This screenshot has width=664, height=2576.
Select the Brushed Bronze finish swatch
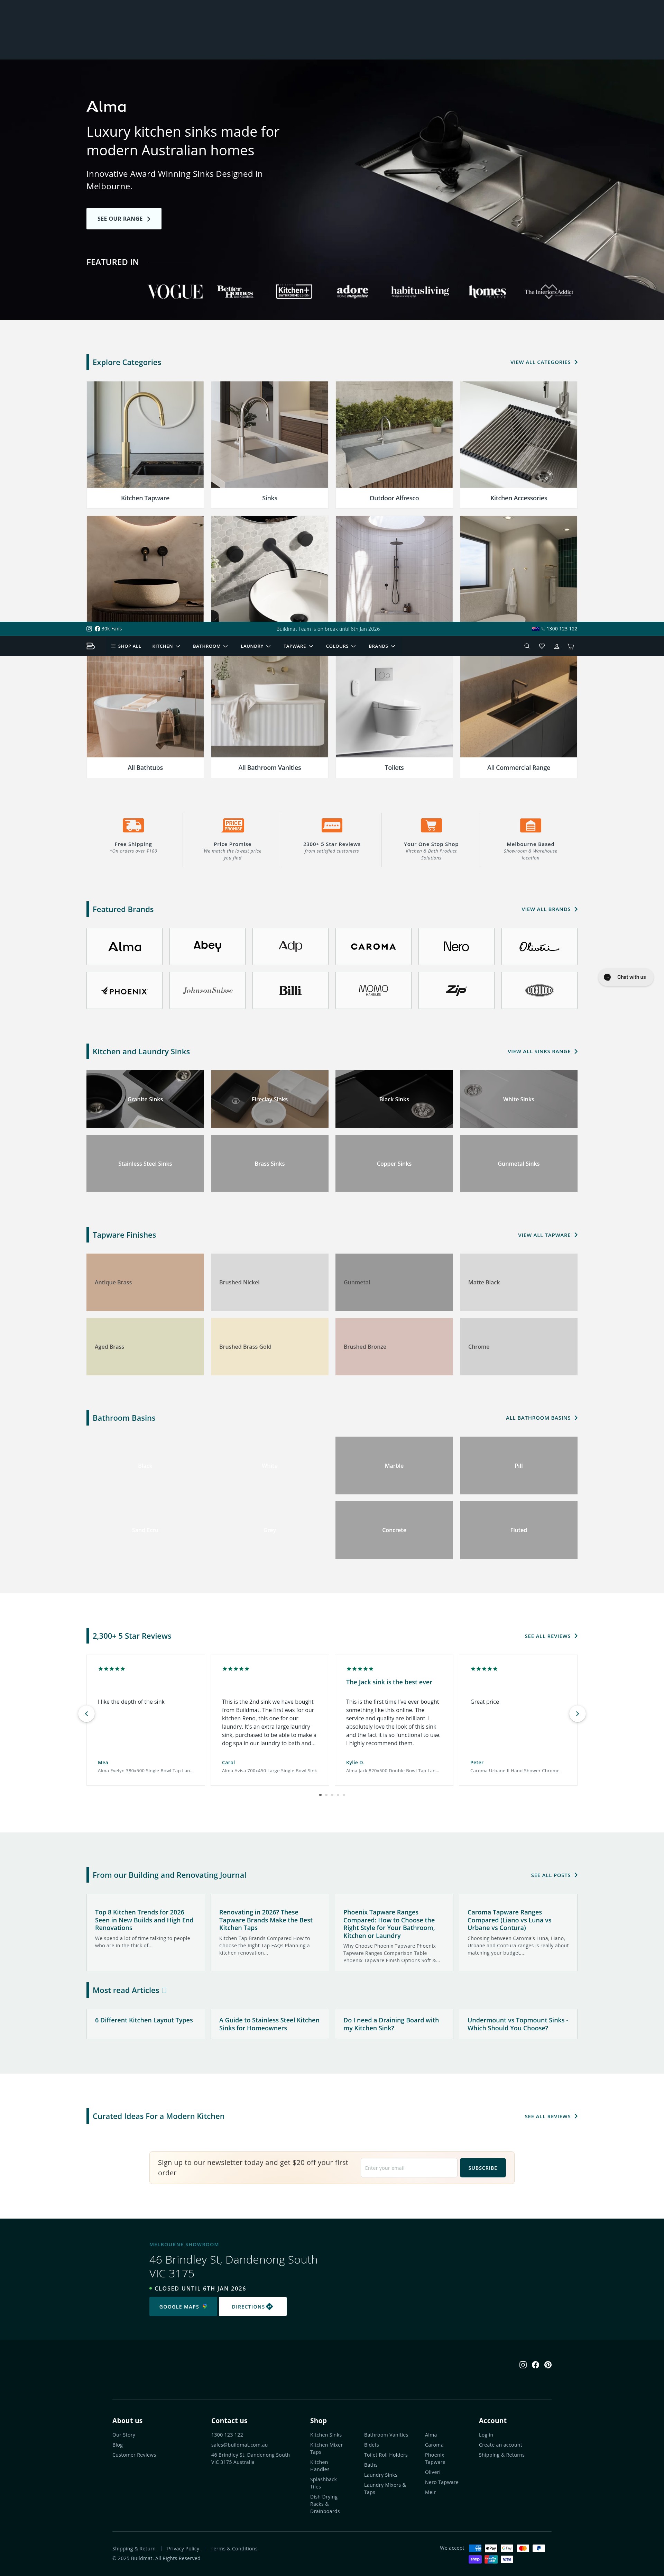394,1346
